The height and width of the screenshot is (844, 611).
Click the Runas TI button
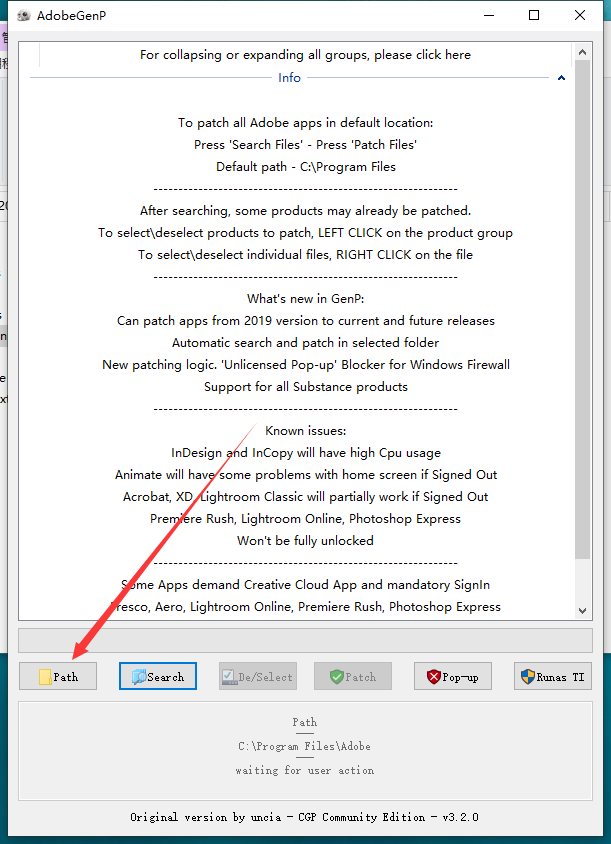(553, 676)
